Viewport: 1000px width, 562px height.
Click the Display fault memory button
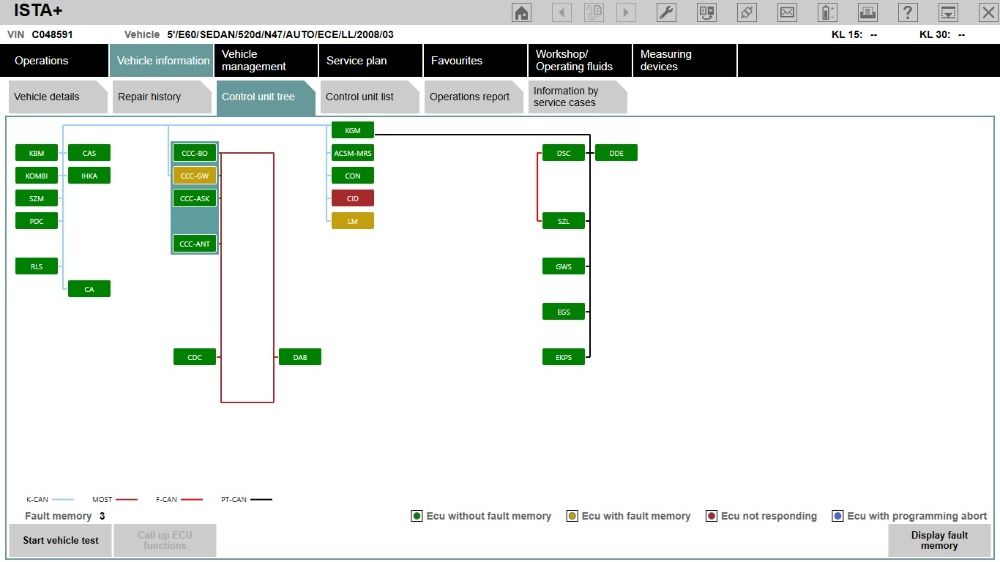[939, 540]
